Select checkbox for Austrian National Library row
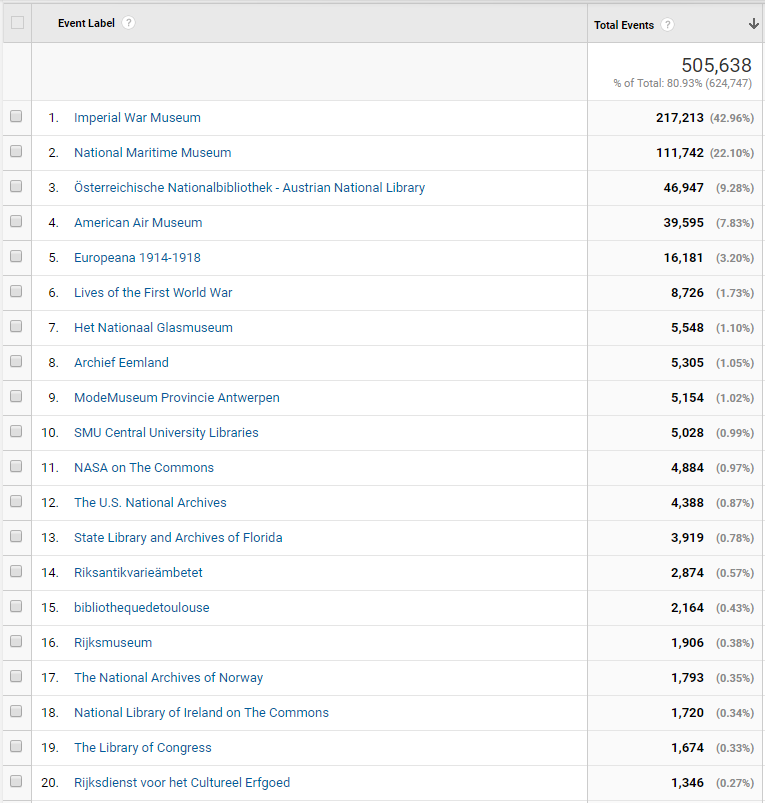Image resolution: width=765 pixels, height=803 pixels. tap(16, 186)
